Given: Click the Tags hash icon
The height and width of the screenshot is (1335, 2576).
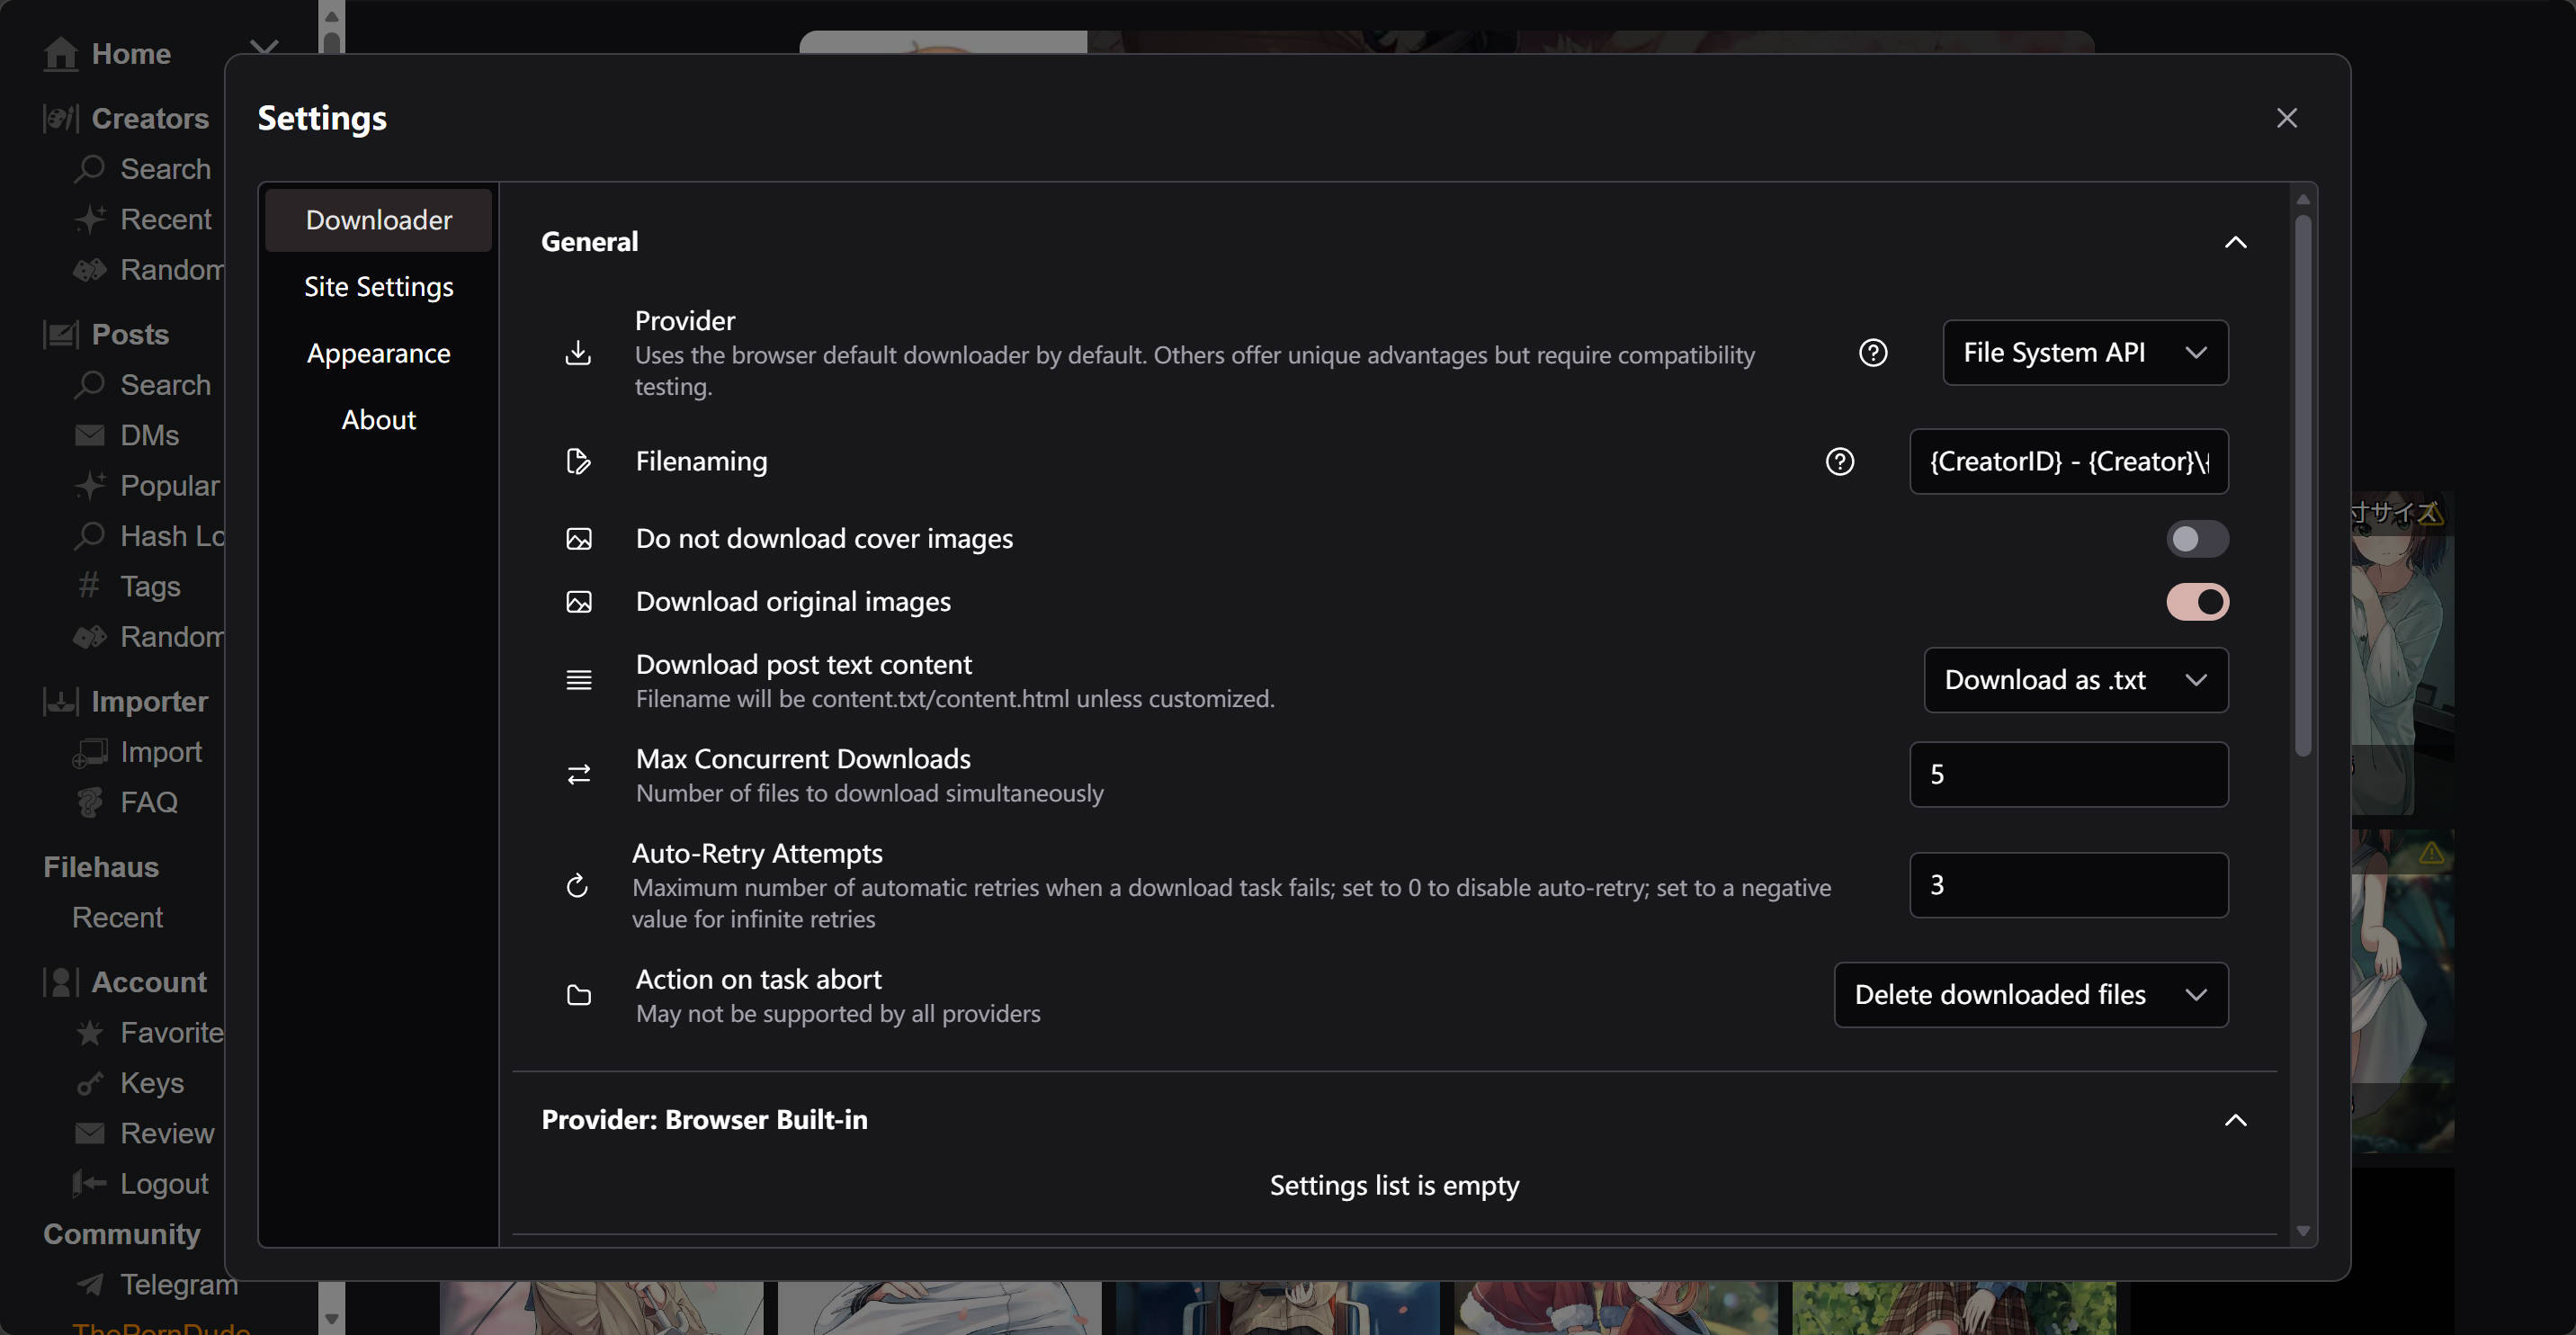Looking at the screenshot, I should [90, 585].
